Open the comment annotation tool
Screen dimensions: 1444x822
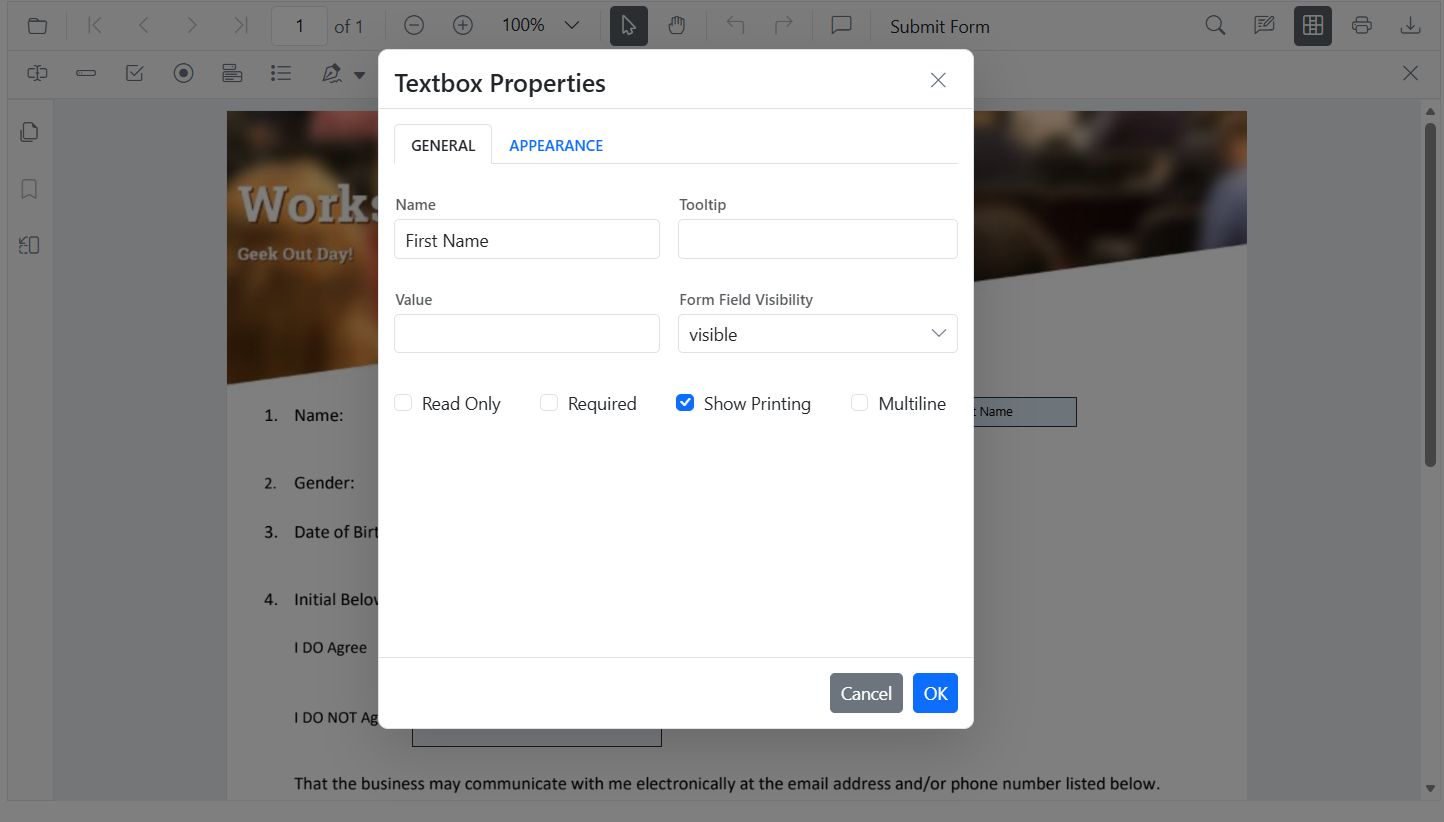pyautogui.click(x=840, y=25)
